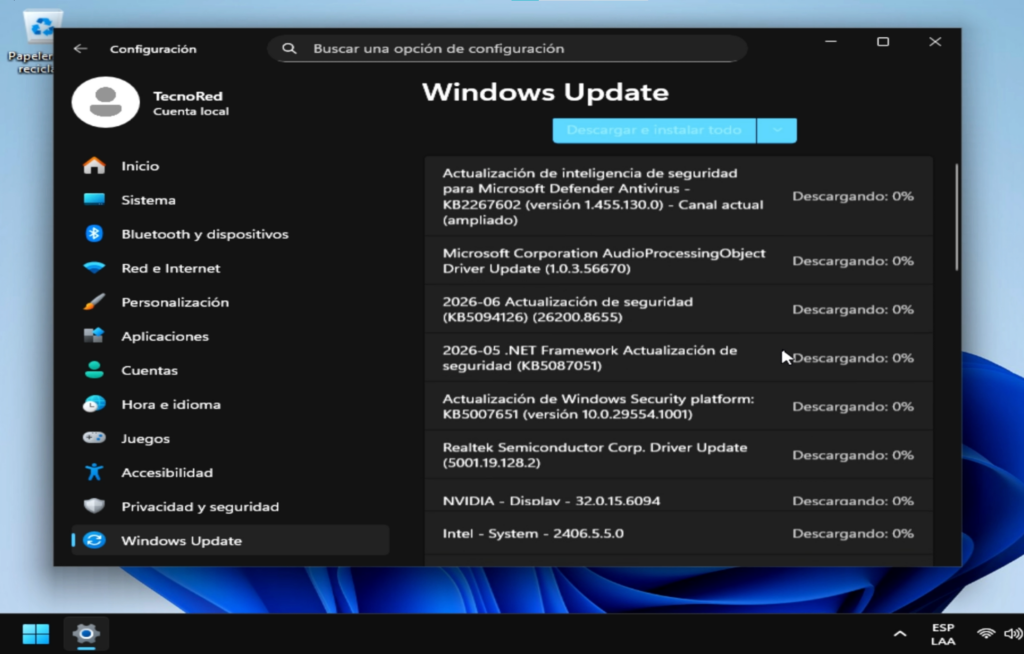Click the Juegos gamepad icon
The height and width of the screenshot is (654, 1024).
94,438
